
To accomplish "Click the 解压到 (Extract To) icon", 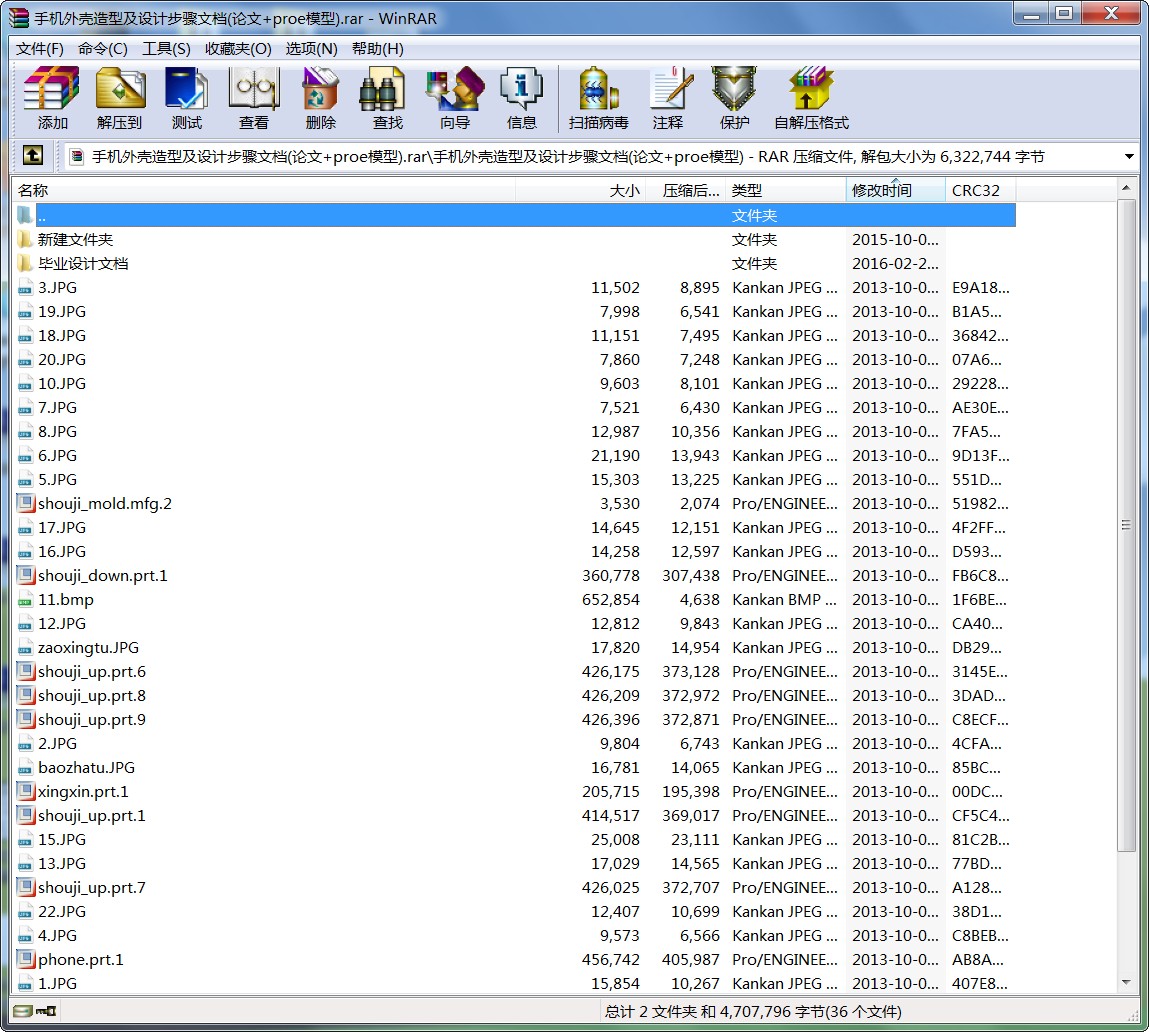I will [x=120, y=97].
